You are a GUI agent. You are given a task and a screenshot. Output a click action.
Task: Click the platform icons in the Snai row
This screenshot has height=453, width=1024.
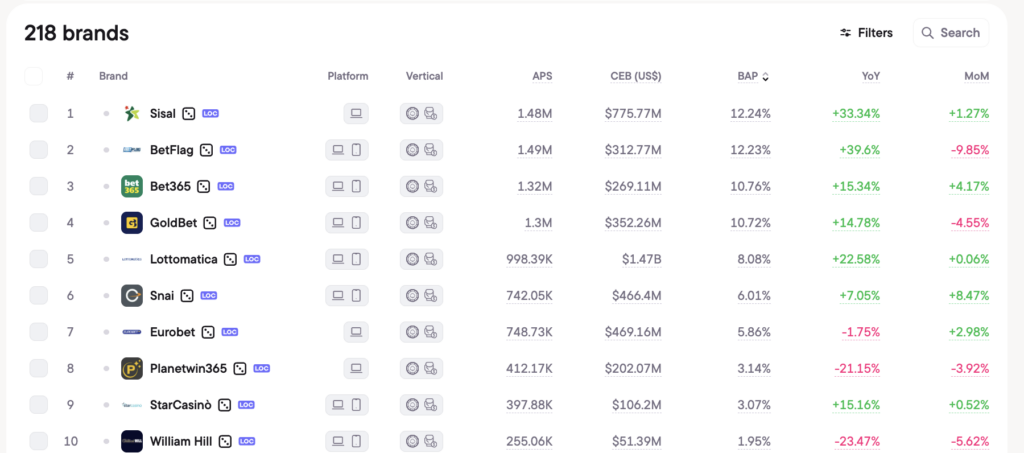pos(347,296)
